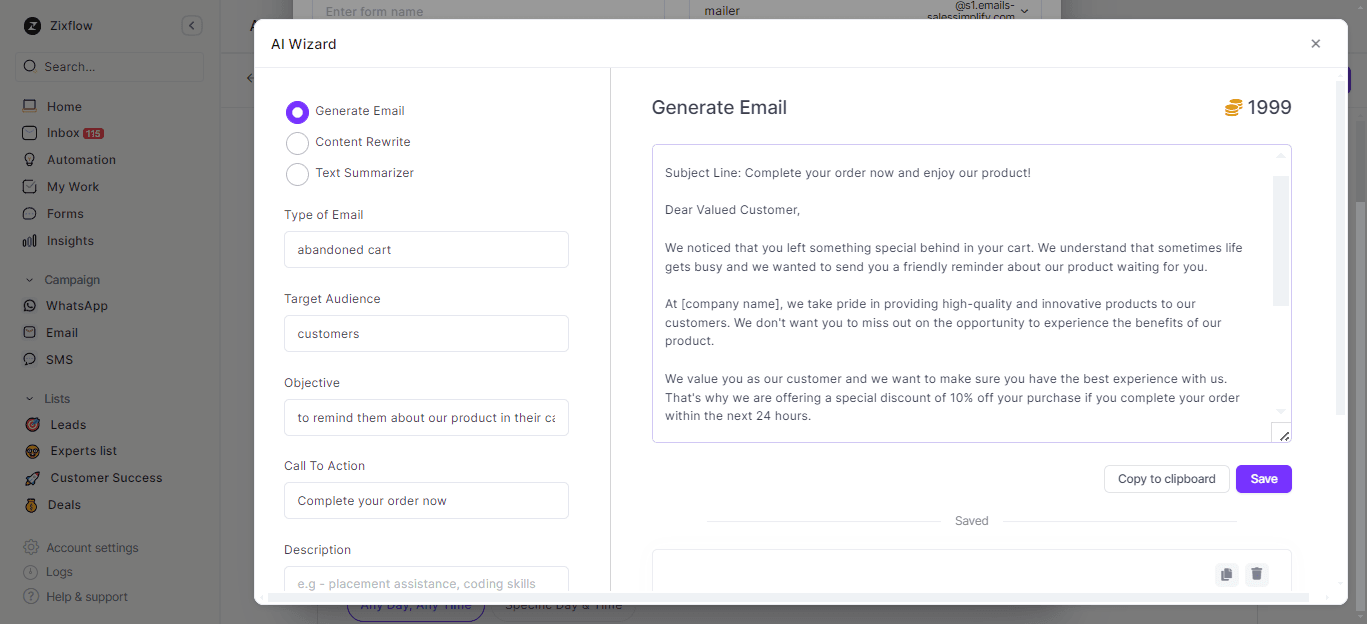Click the credits coins icon
Viewport: 1367px width, 624px height.
click(1233, 108)
